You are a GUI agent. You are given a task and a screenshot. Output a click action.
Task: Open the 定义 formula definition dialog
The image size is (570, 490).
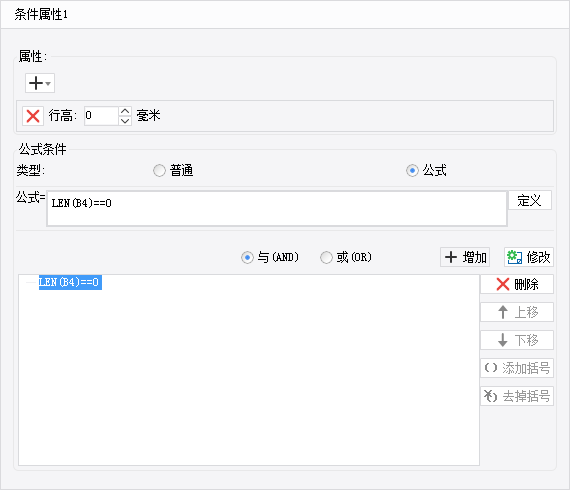click(x=530, y=200)
